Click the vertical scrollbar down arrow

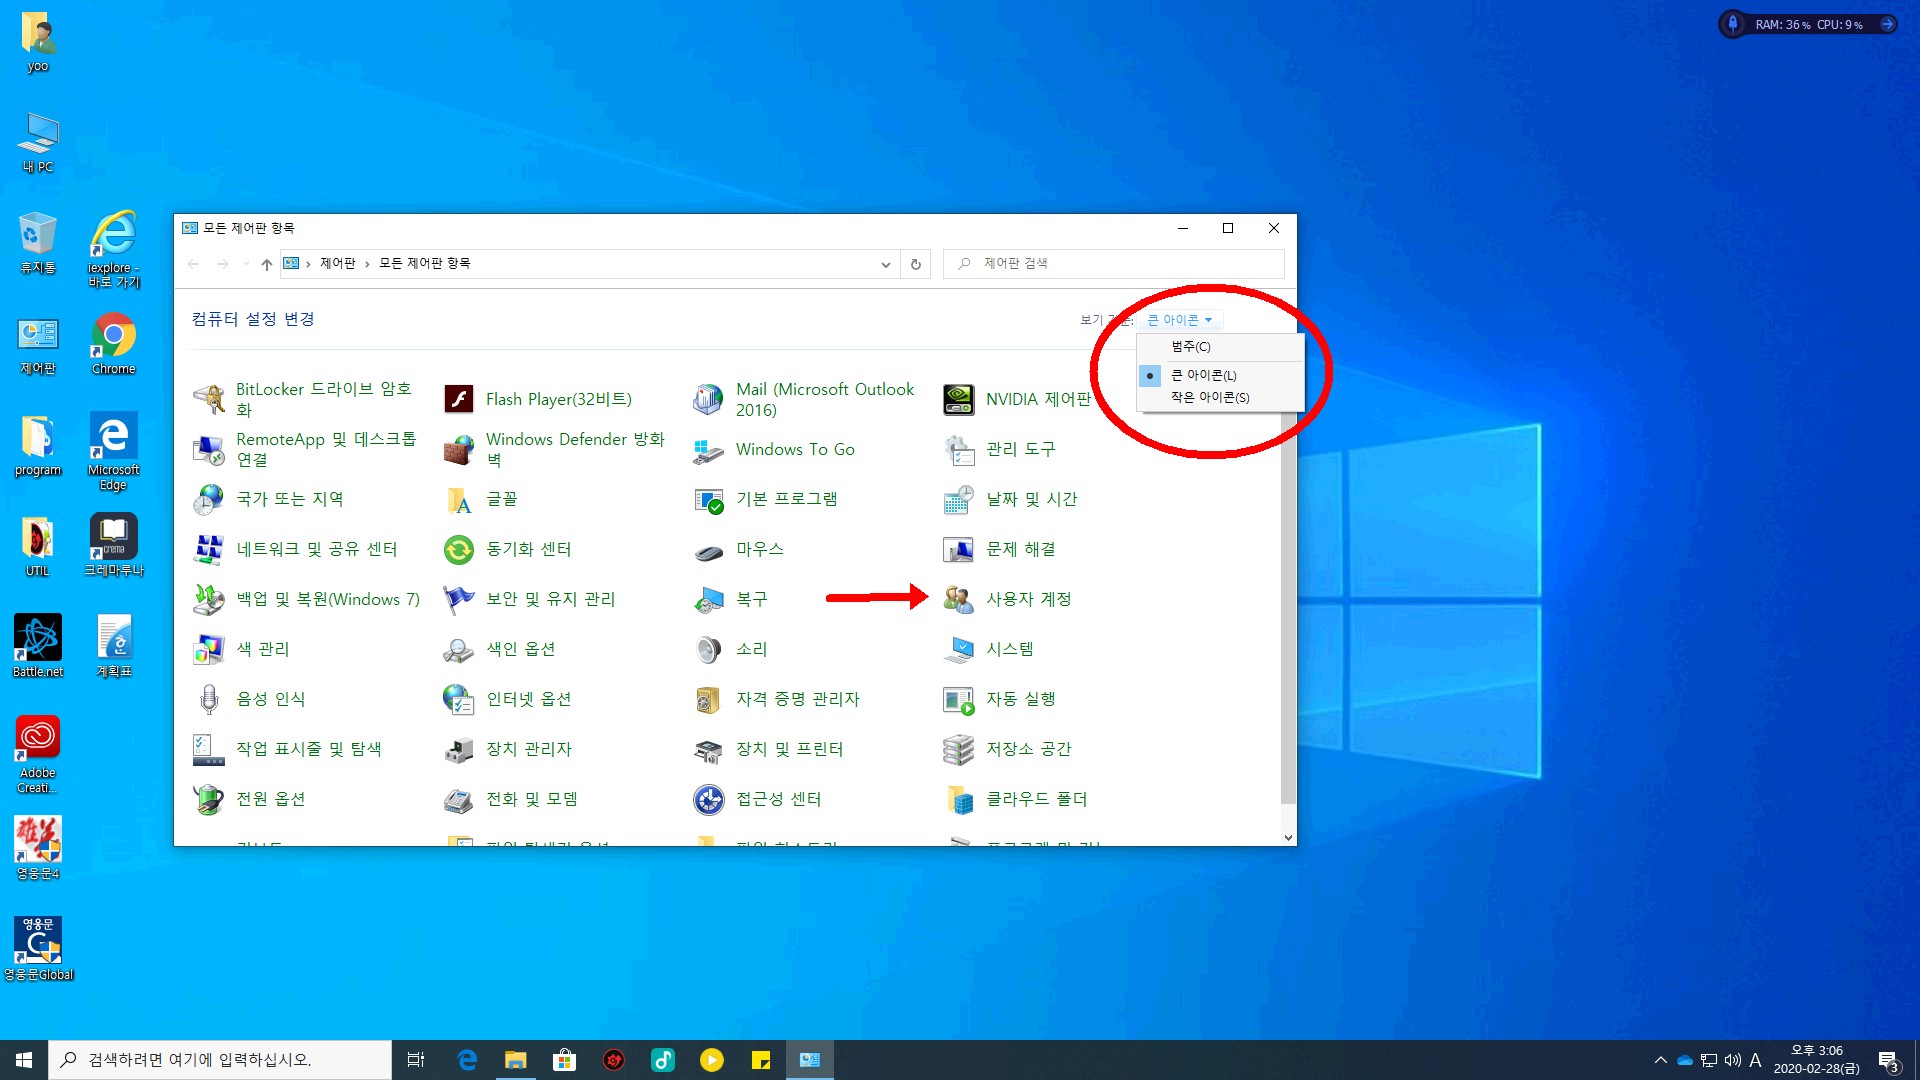[1288, 838]
